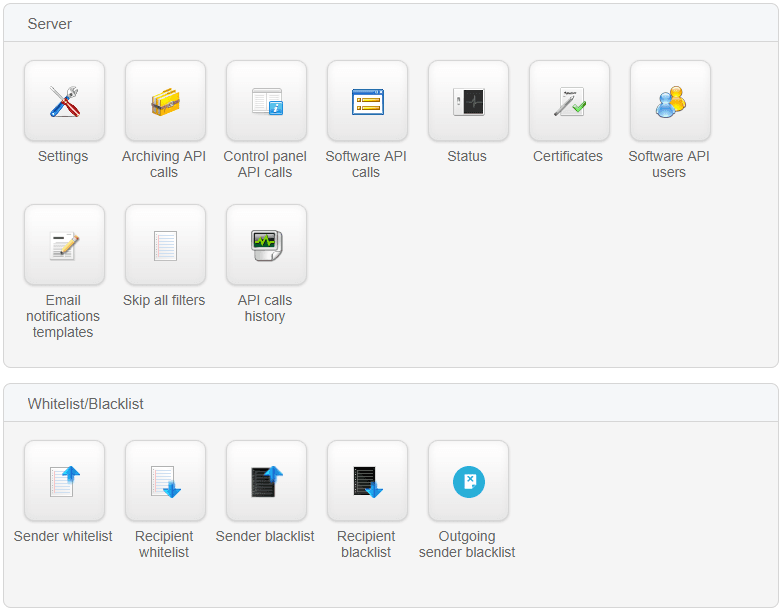Open the Status monitor icon

click(x=468, y=101)
